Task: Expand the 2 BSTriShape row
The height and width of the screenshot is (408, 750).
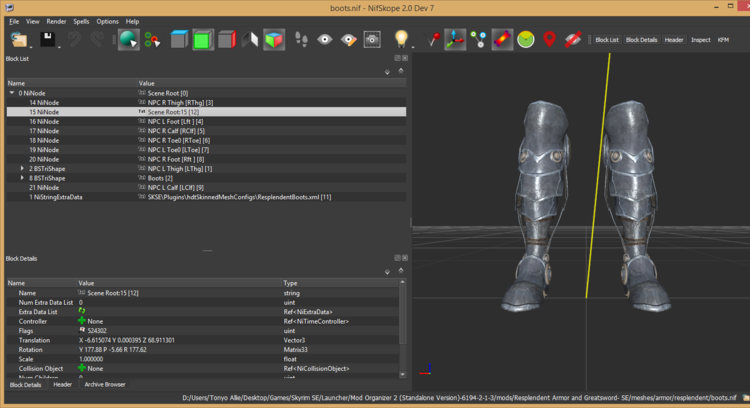Action: 22,168
